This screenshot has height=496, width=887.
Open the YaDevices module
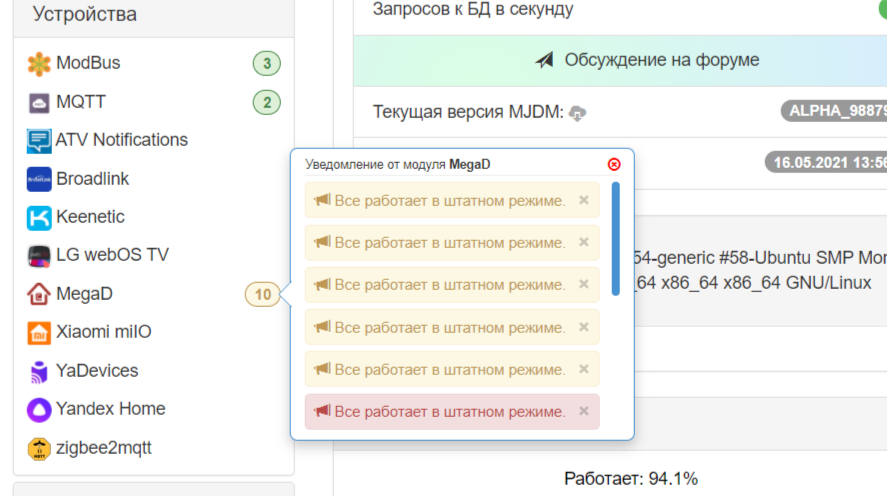click(97, 370)
